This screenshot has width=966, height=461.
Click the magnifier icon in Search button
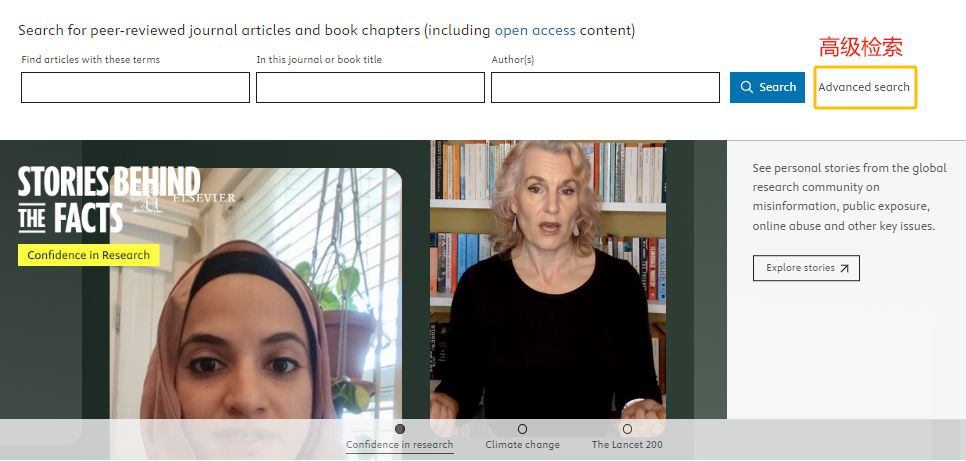click(747, 87)
